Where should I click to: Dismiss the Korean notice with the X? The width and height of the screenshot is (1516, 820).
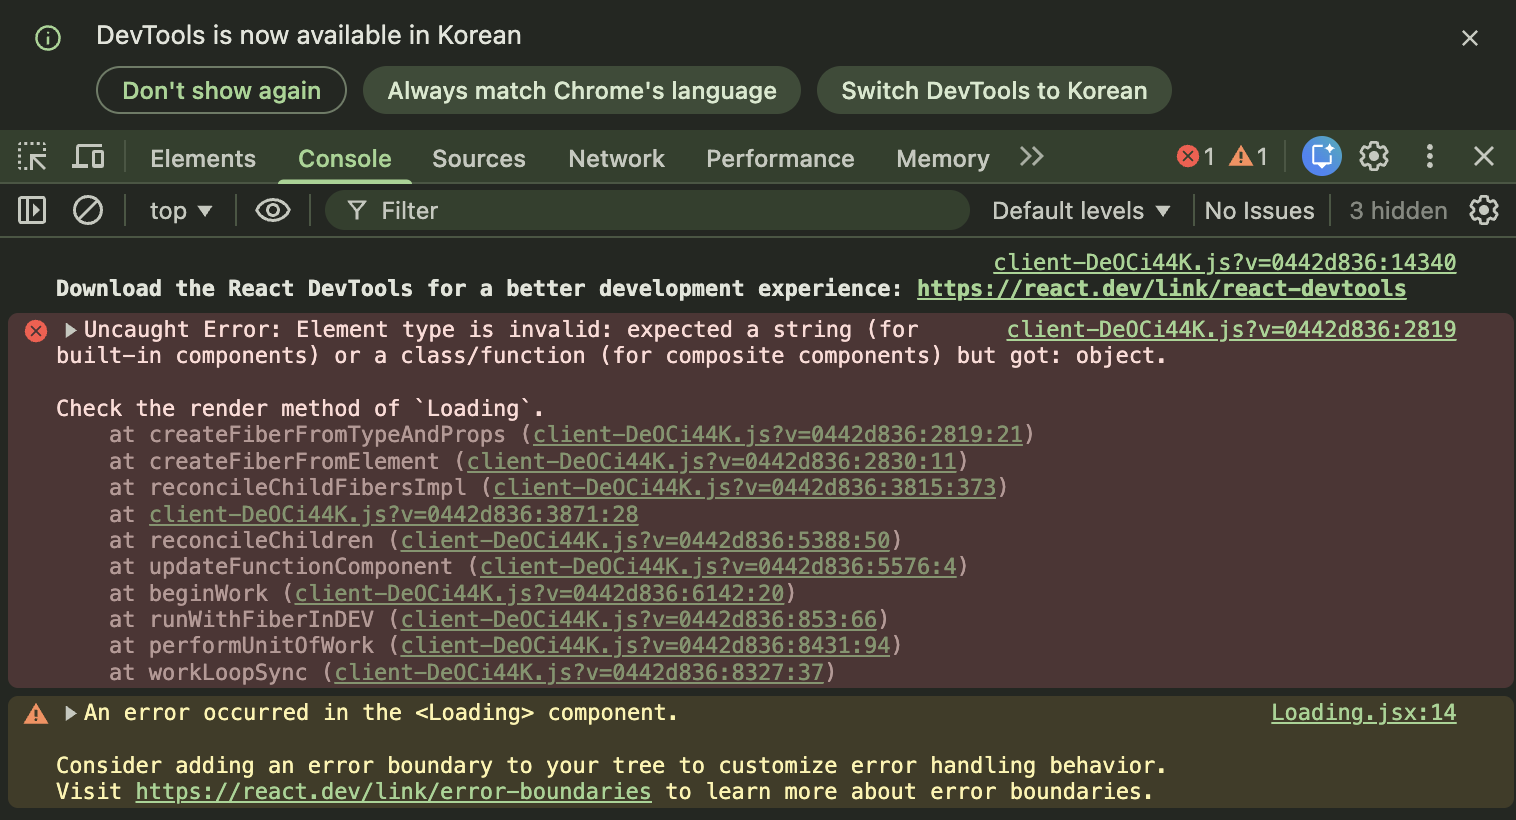(1470, 38)
